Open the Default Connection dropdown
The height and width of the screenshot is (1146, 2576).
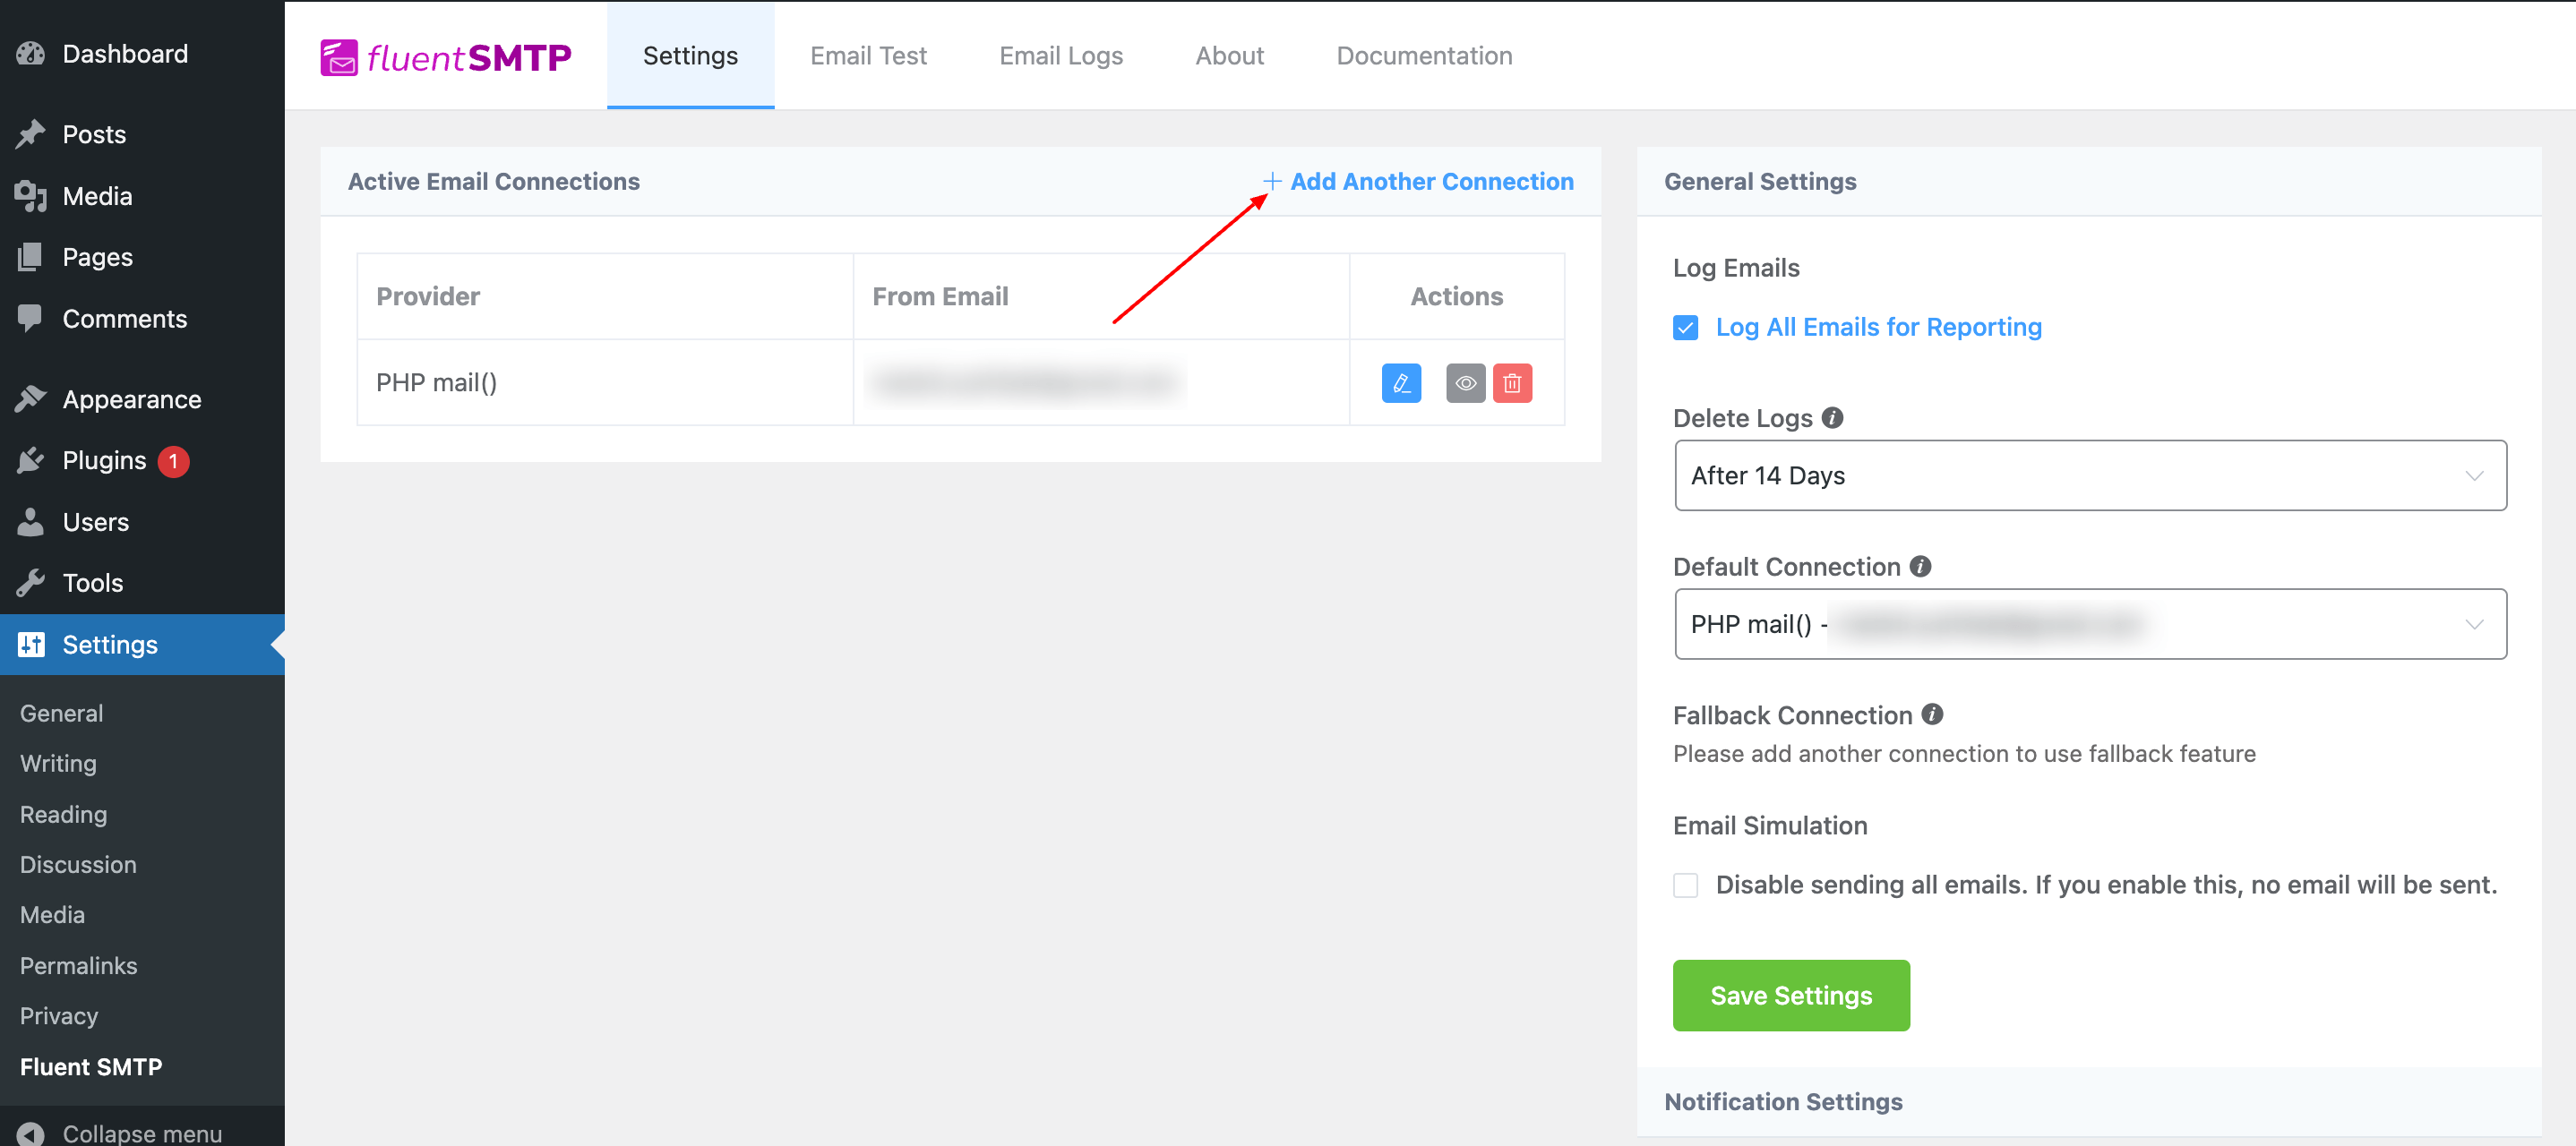tap(2090, 623)
